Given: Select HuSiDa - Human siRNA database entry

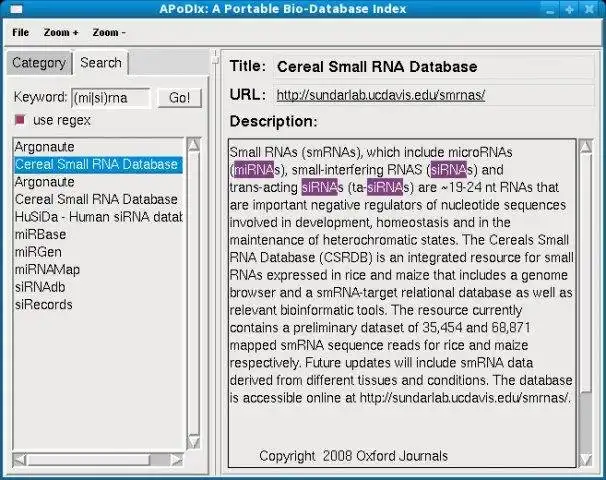Looking at the screenshot, I should [x=98, y=217].
